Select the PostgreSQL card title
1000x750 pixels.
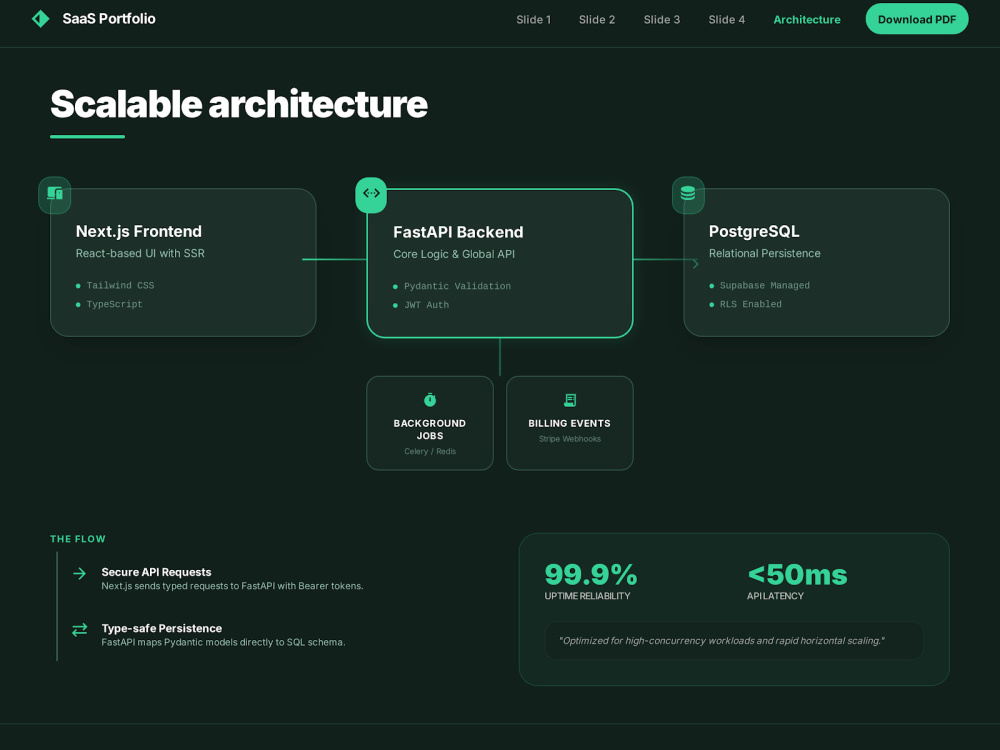[754, 232]
